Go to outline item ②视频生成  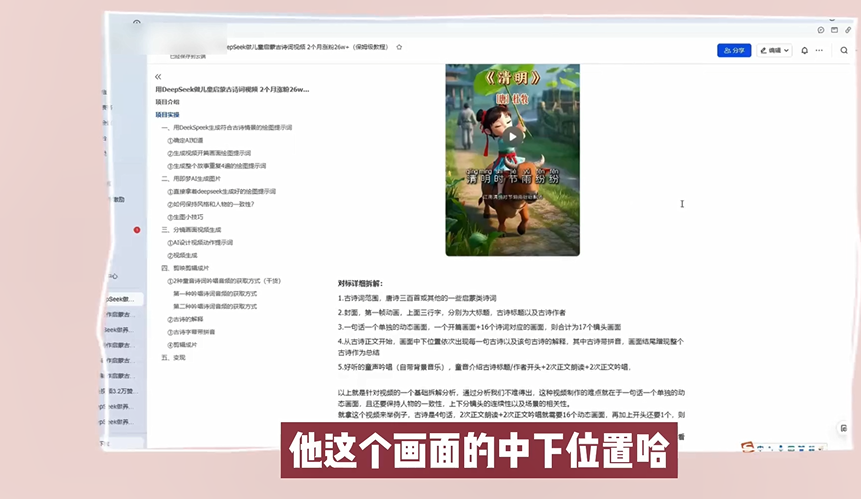tap(182, 256)
